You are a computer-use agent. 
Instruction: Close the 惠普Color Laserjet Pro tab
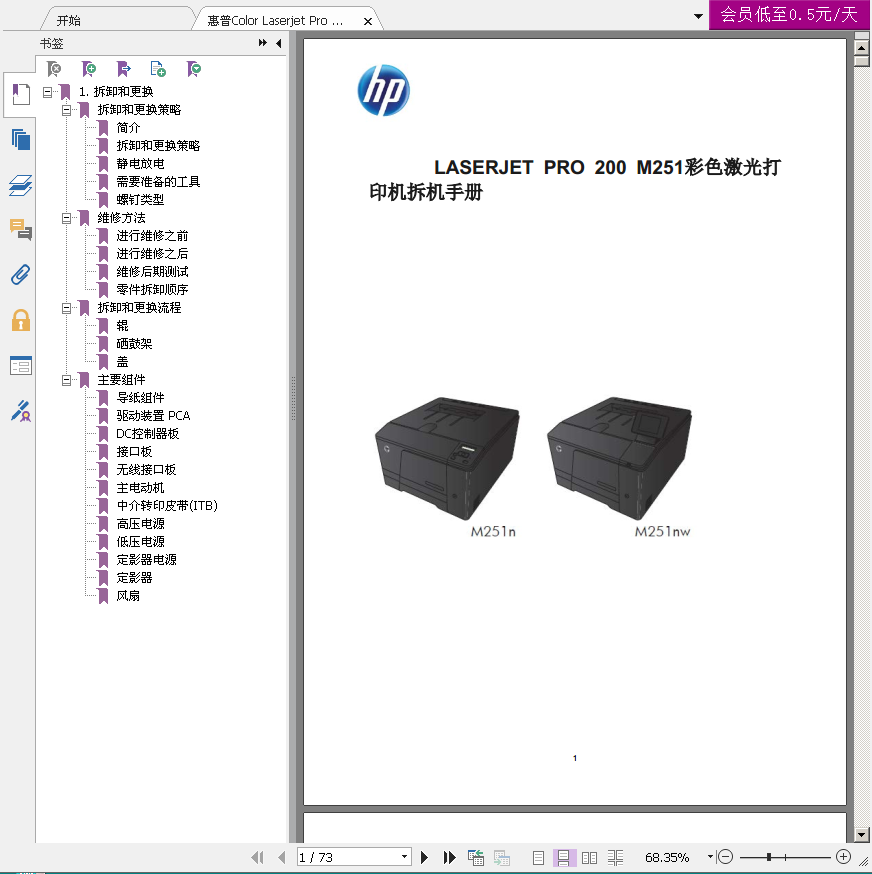(368, 21)
